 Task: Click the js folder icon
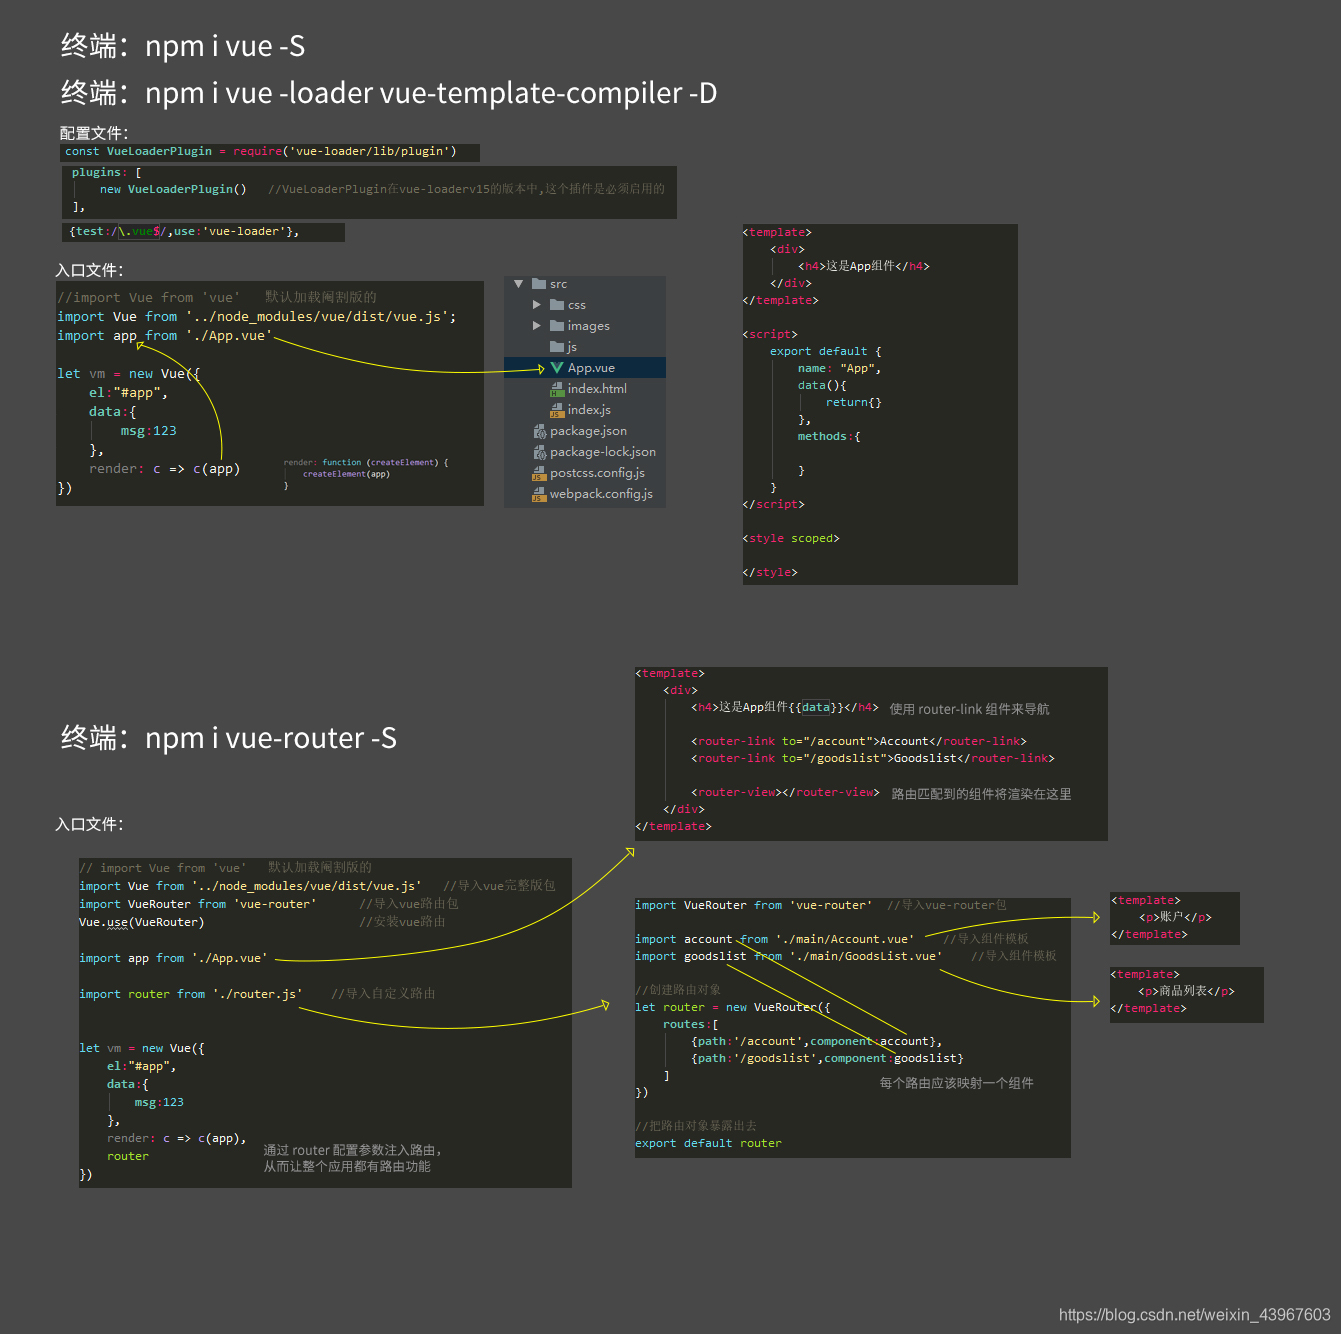[x=557, y=347]
